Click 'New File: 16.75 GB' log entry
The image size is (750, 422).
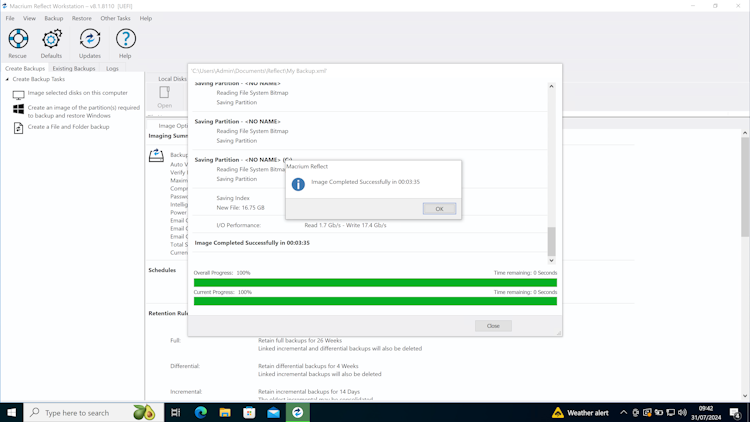click(x=240, y=208)
